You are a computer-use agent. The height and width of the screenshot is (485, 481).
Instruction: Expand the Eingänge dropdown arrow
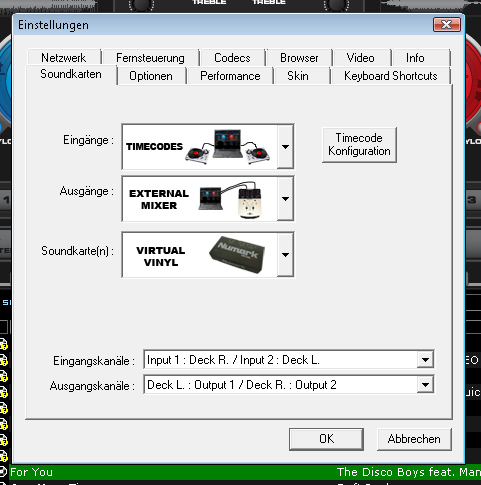[285, 147]
